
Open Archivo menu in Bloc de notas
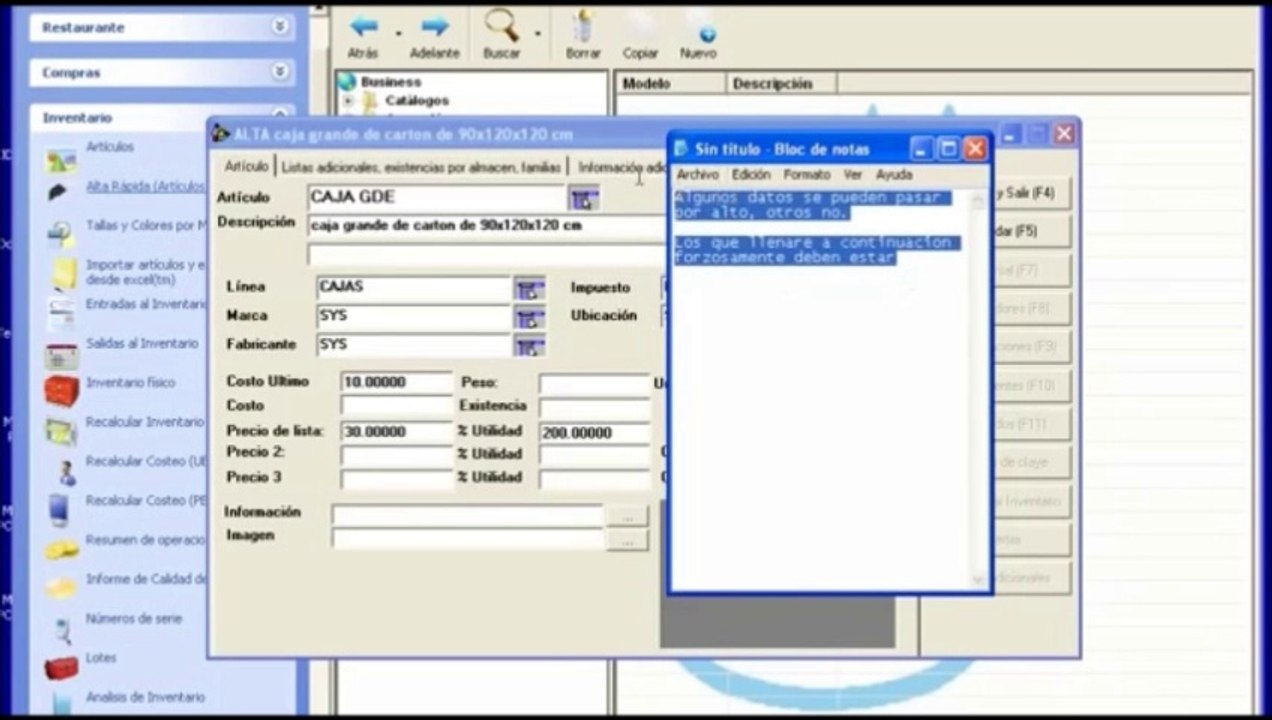click(x=697, y=174)
